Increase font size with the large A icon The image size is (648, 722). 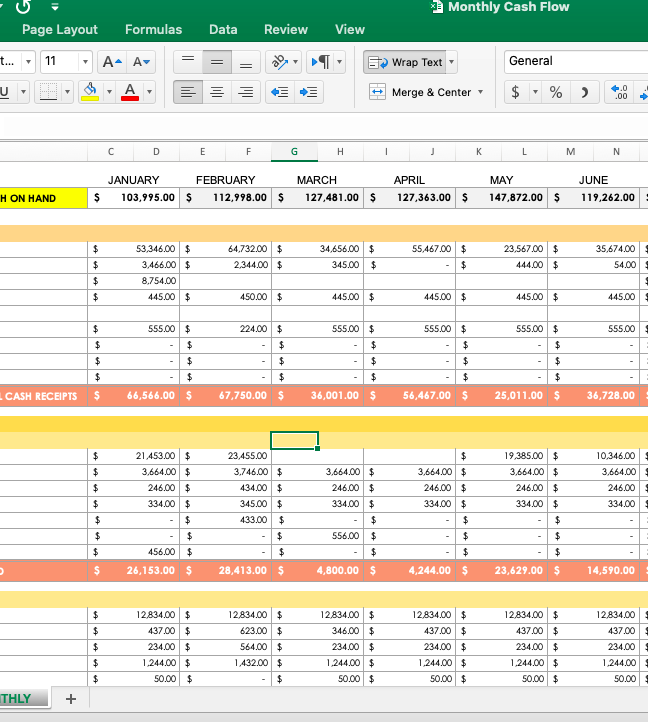coord(112,62)
